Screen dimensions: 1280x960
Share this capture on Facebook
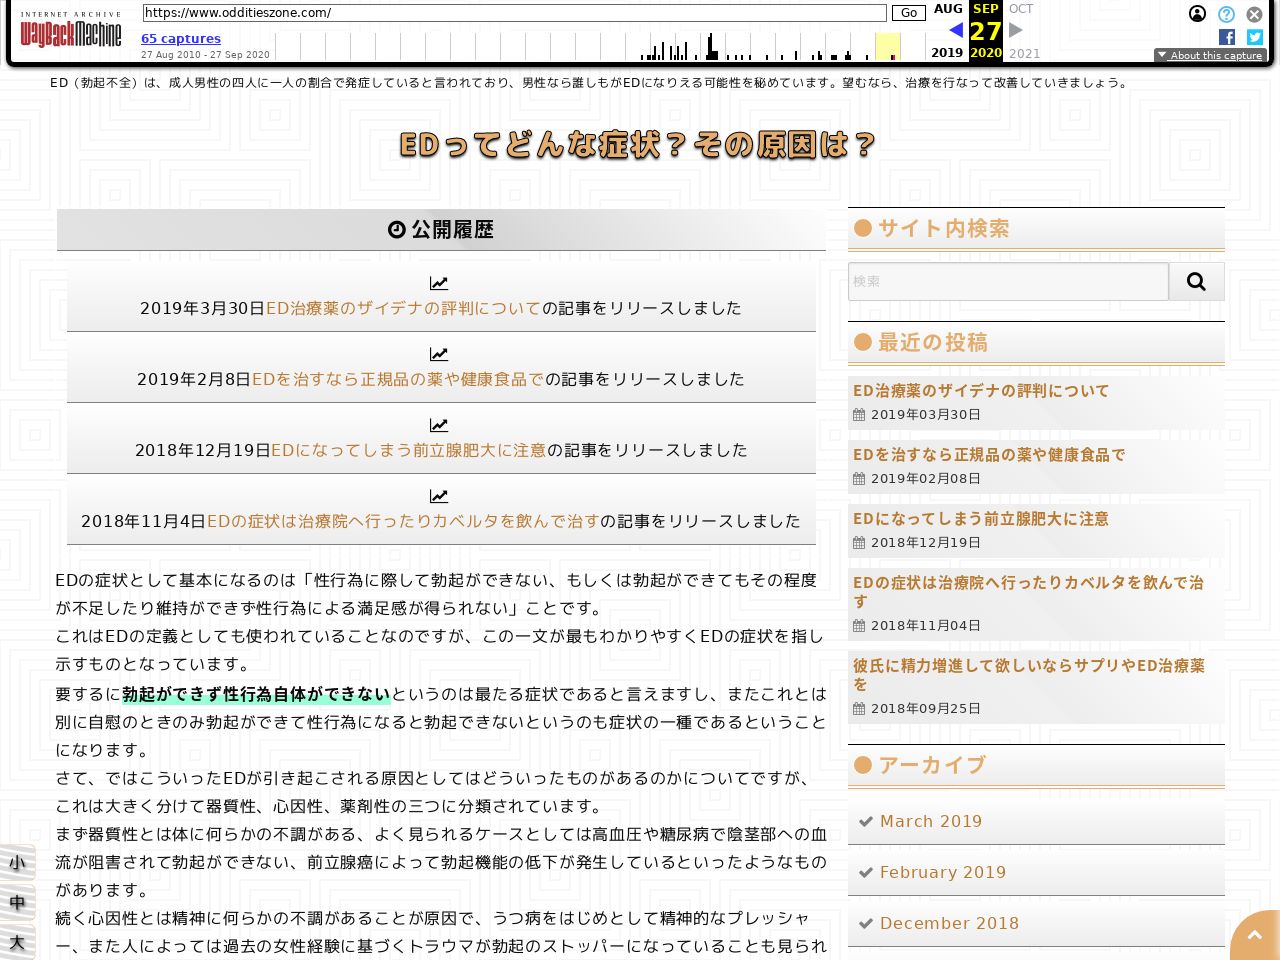coord(1227,37)
